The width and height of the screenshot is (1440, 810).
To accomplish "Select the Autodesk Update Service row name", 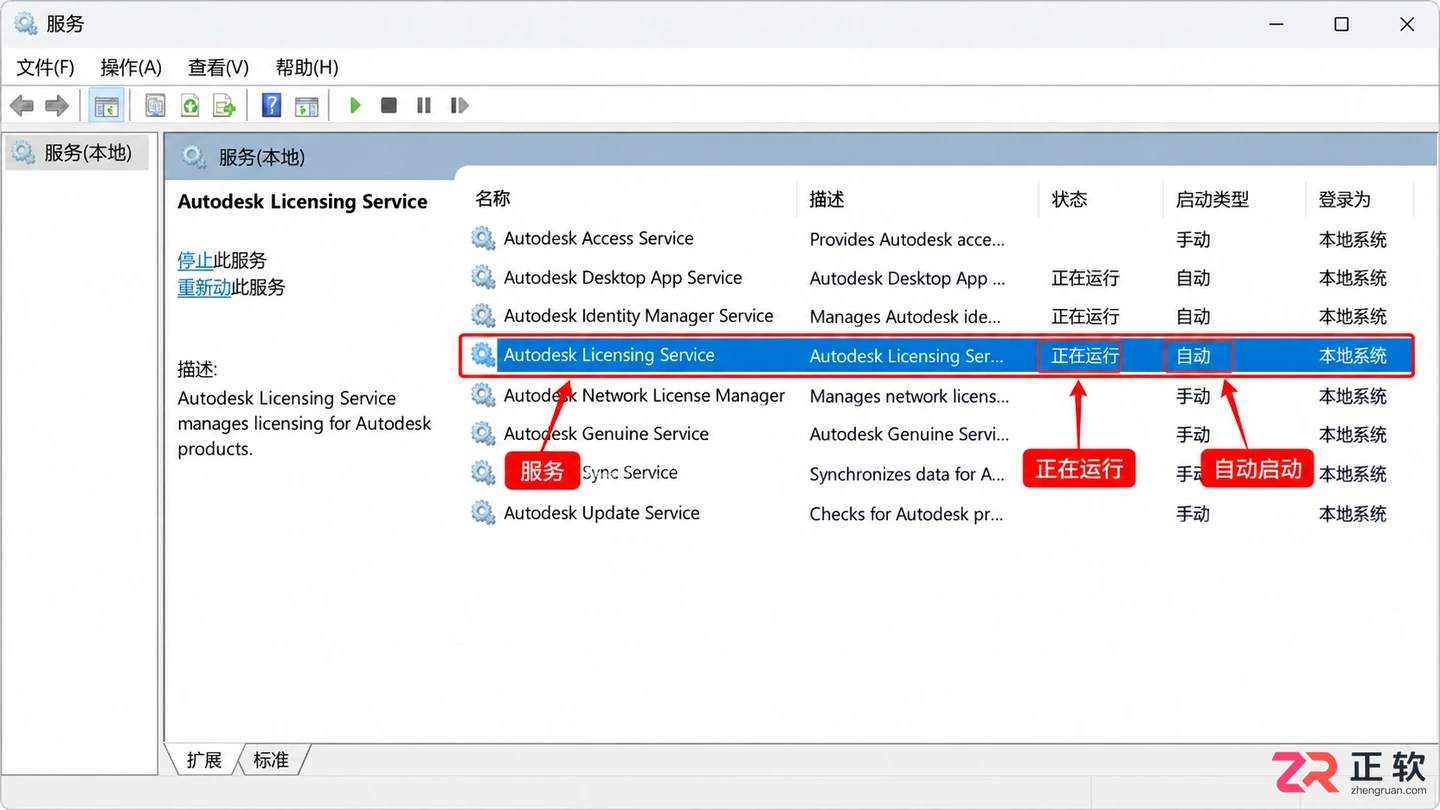I will pyautogui.click(x=602, y=513).
